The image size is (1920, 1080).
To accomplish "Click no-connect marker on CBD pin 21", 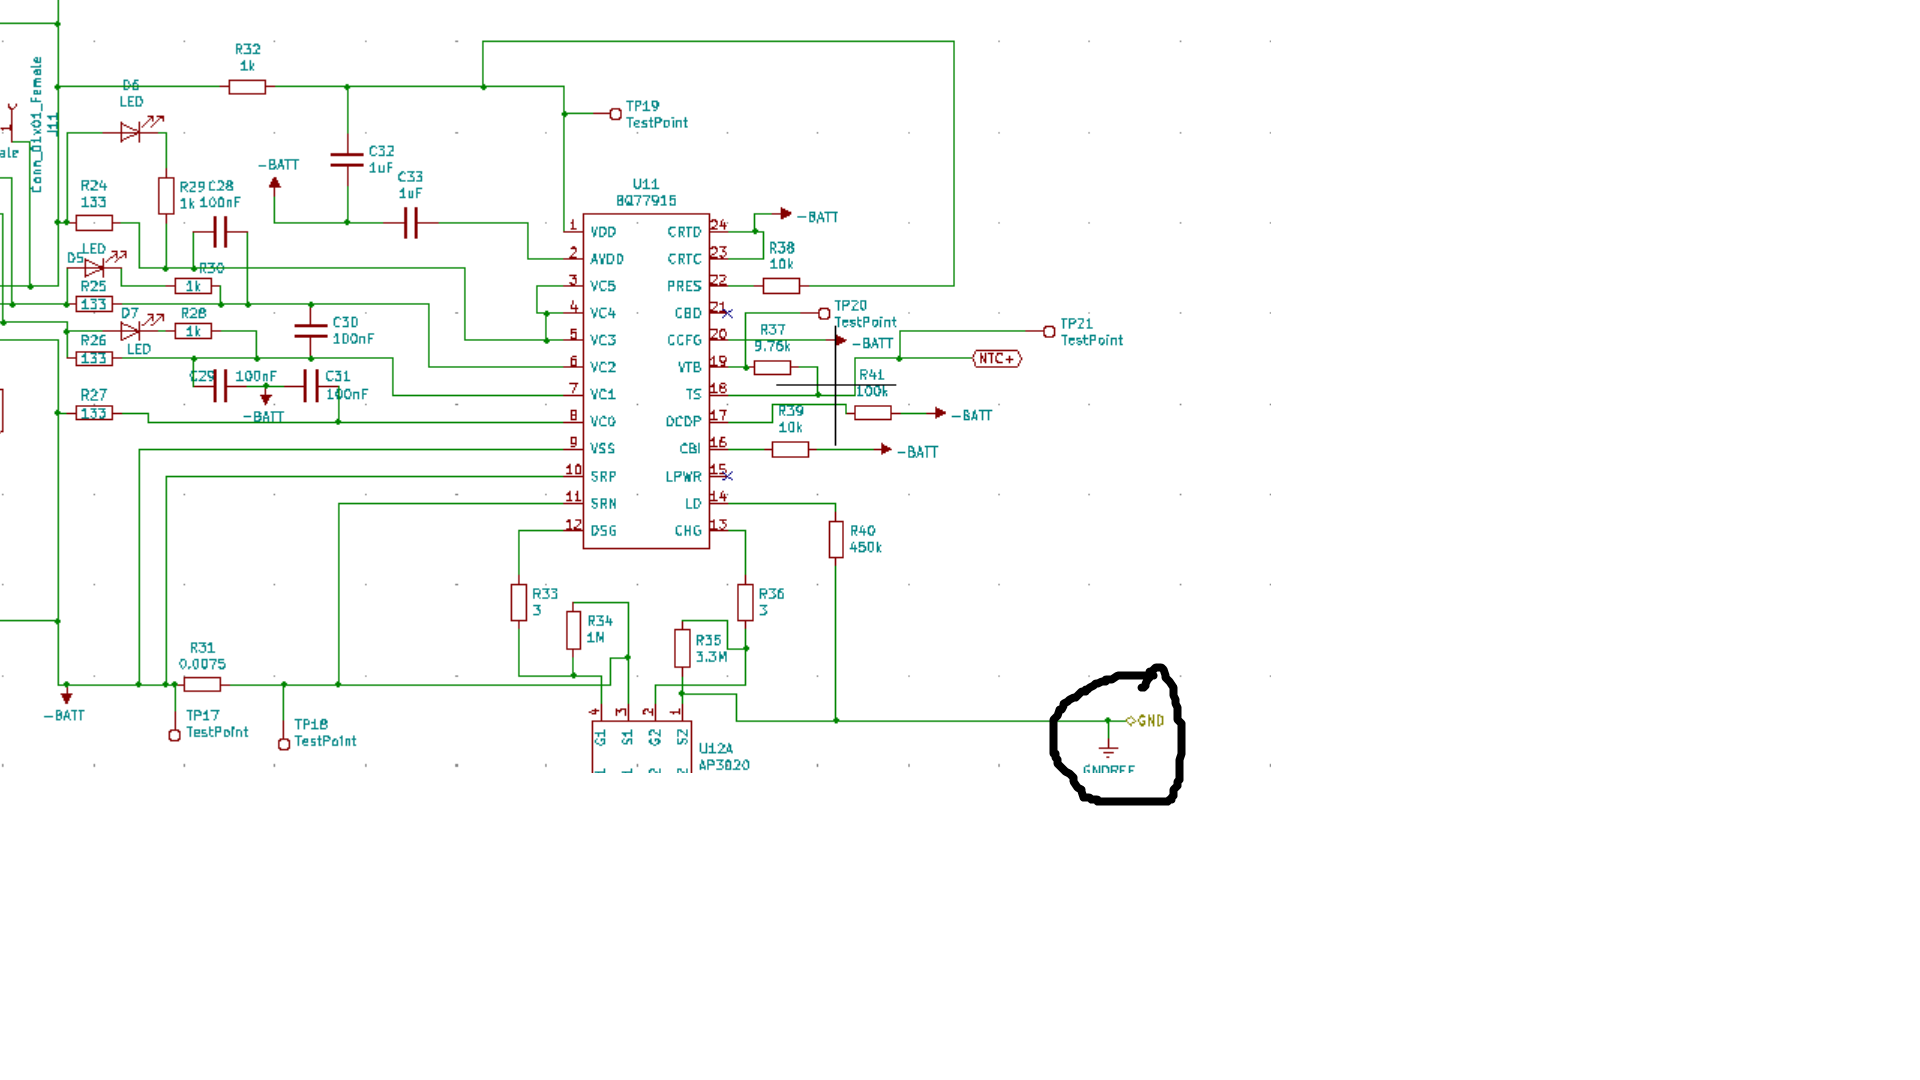I will pos(728,314).
